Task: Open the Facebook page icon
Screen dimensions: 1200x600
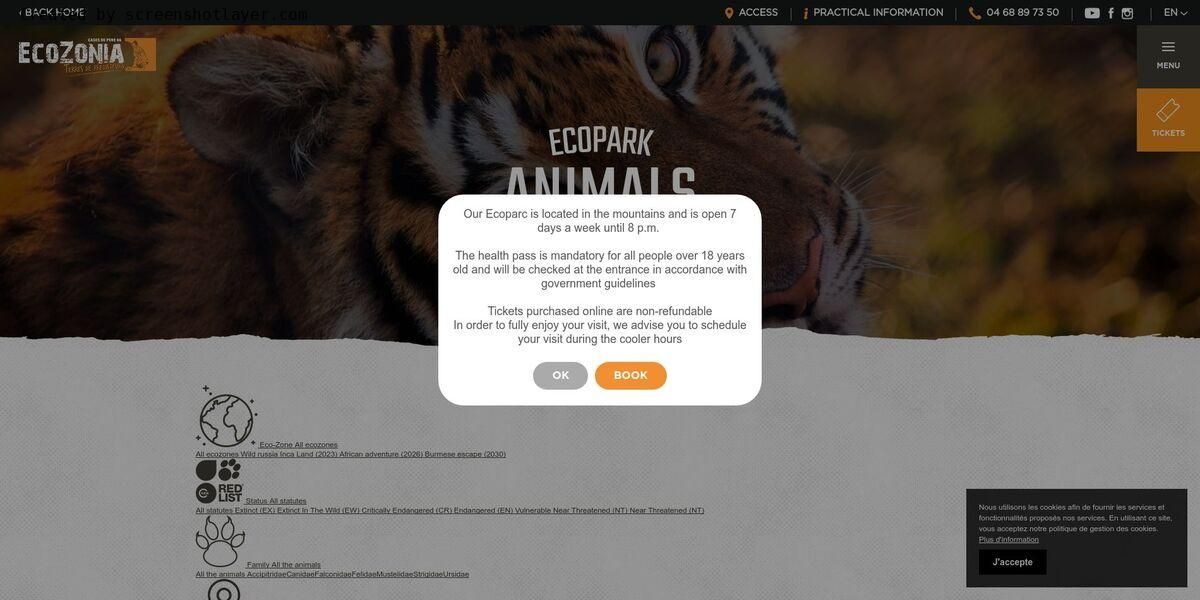Action: click(x=1111, y=13)
